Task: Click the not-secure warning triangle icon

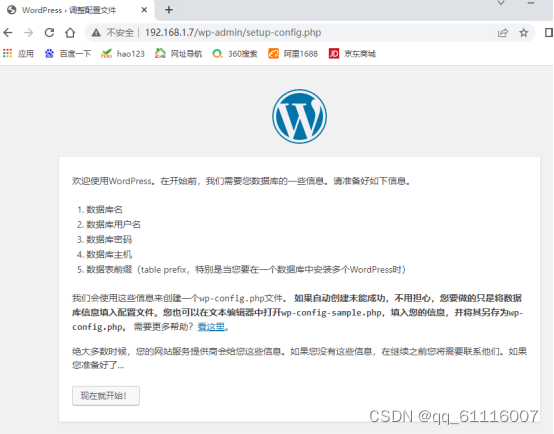Action: (x=96, y=33)
